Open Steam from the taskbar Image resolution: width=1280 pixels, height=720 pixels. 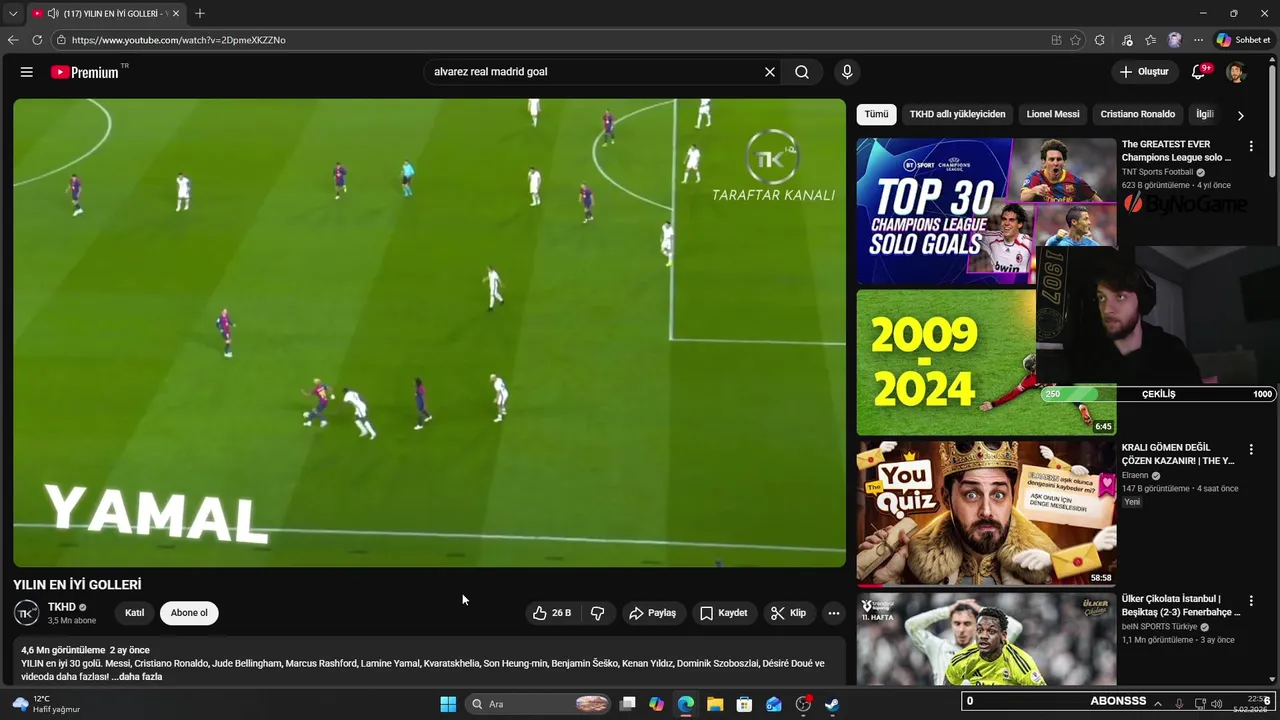pyautogui.click(x=832, y=704)
